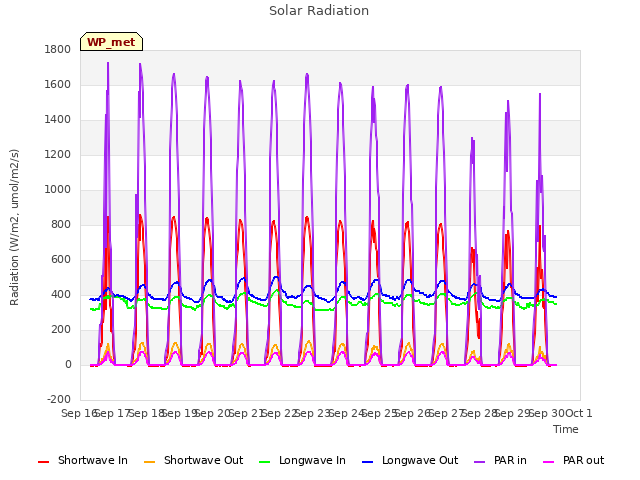Click the Solar Radiation chart title
This screenshot has width=640, height=480.
(319, 11)
